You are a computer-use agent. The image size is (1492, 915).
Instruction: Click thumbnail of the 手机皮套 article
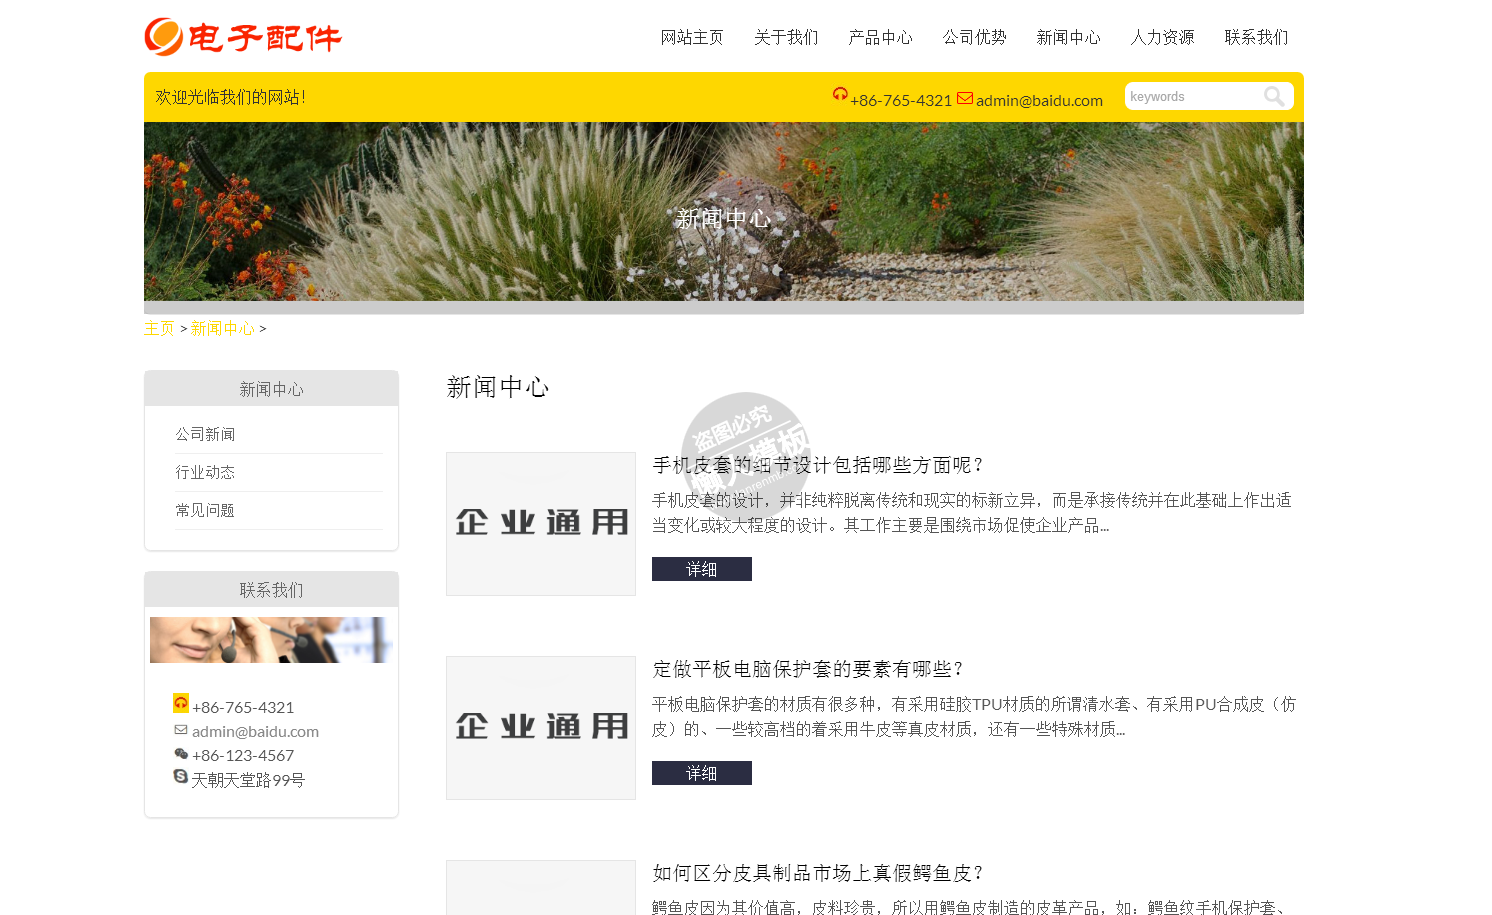541,524
